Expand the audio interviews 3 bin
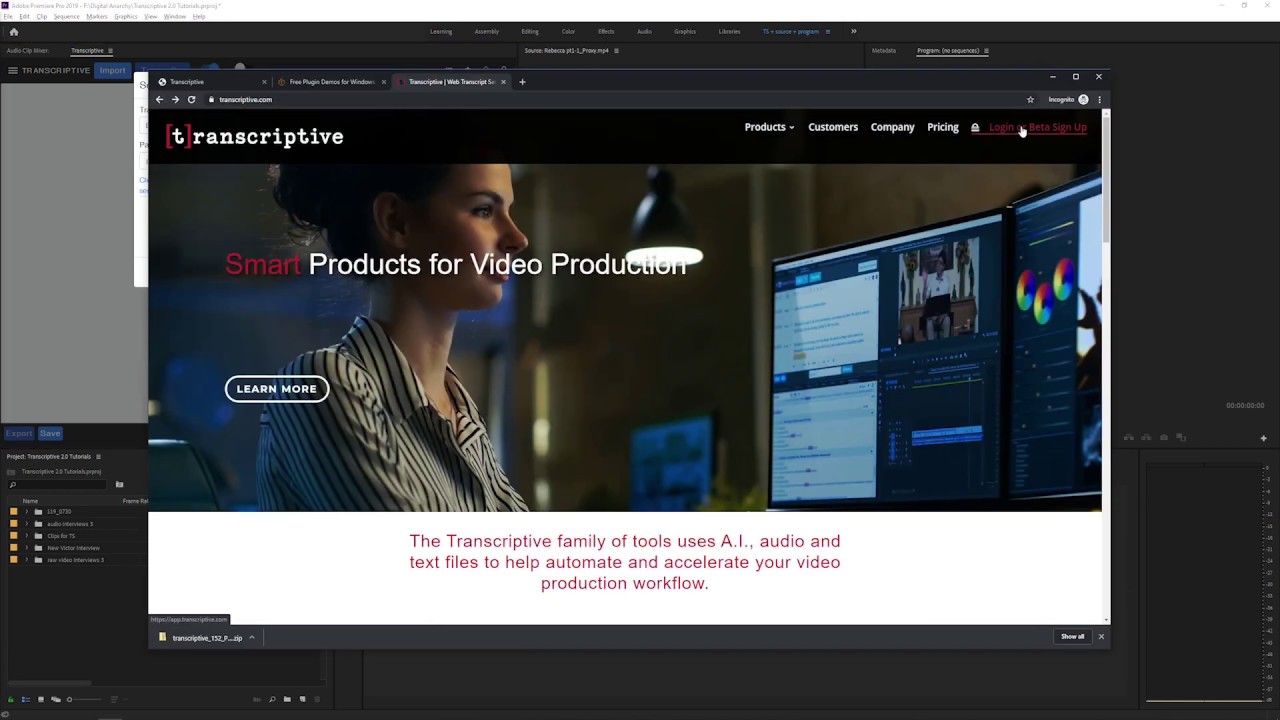Image resolution: width=1280 pixels, height=720 pixels. click(x=27, y=523)
